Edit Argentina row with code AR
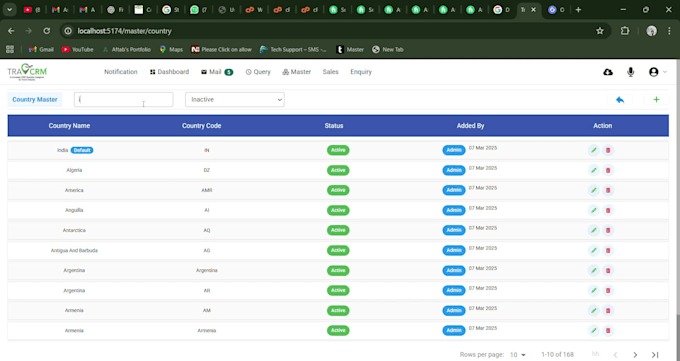This screenshot has height=361, width=680. click(x=593, y=290)
